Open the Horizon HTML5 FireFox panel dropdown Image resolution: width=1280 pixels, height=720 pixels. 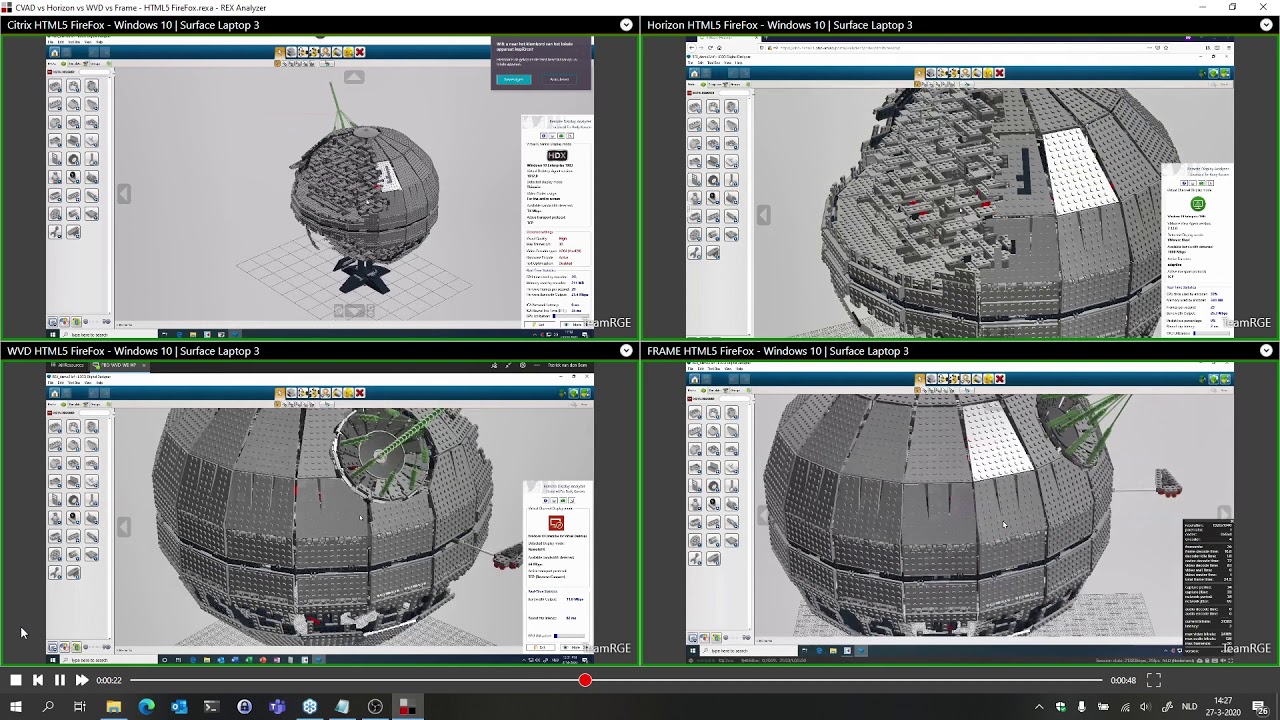(1266, 25)
